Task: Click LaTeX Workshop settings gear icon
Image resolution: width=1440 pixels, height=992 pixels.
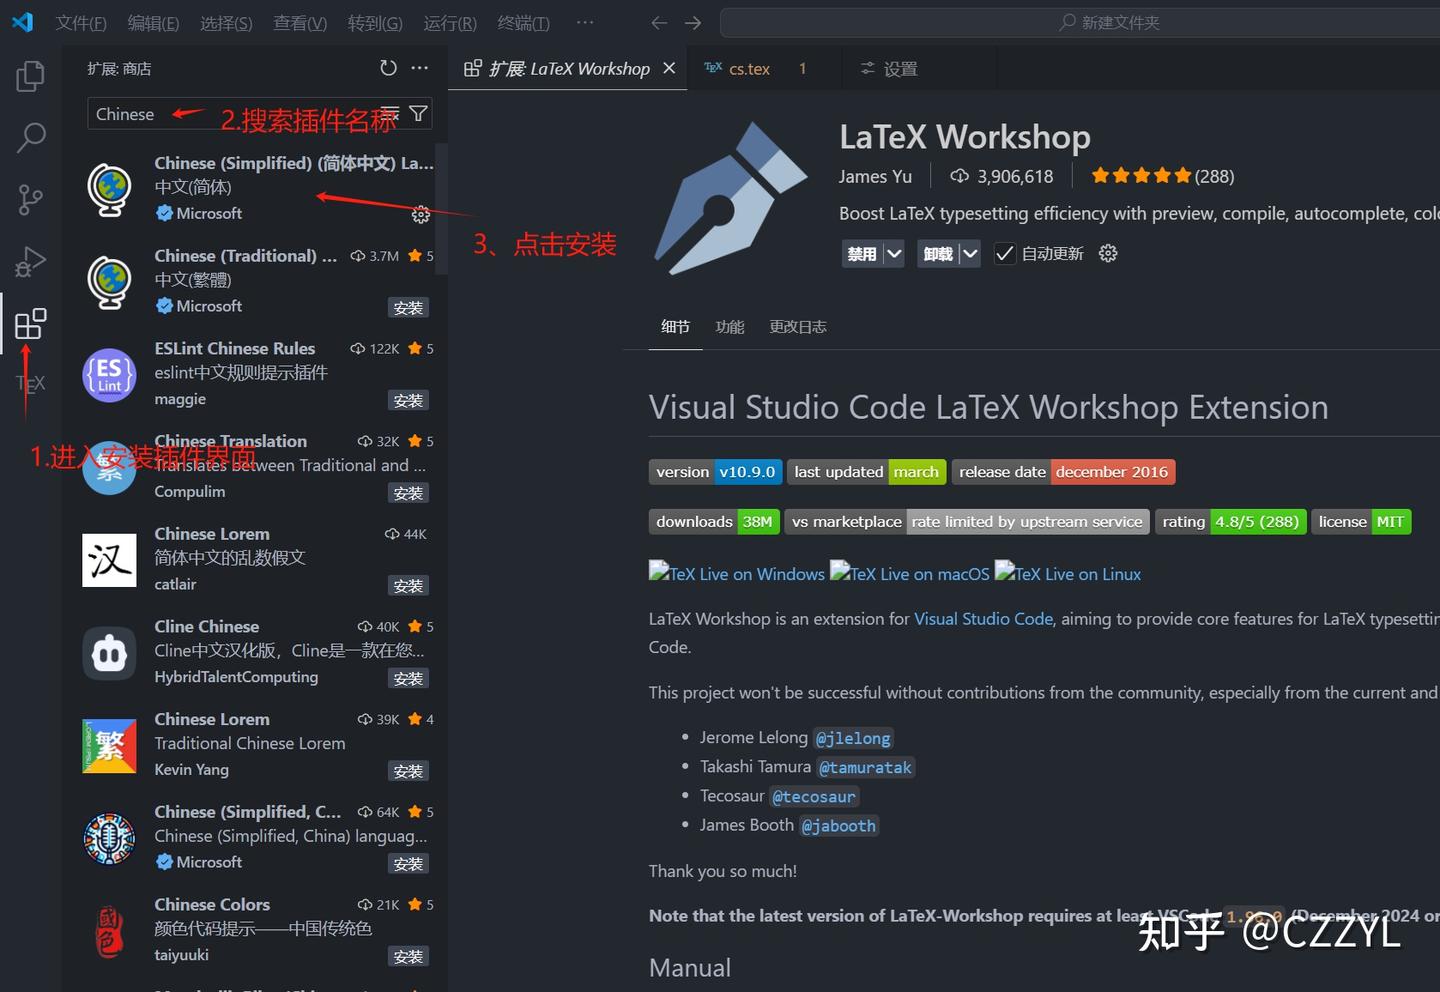Action: tap(1107, 253)
